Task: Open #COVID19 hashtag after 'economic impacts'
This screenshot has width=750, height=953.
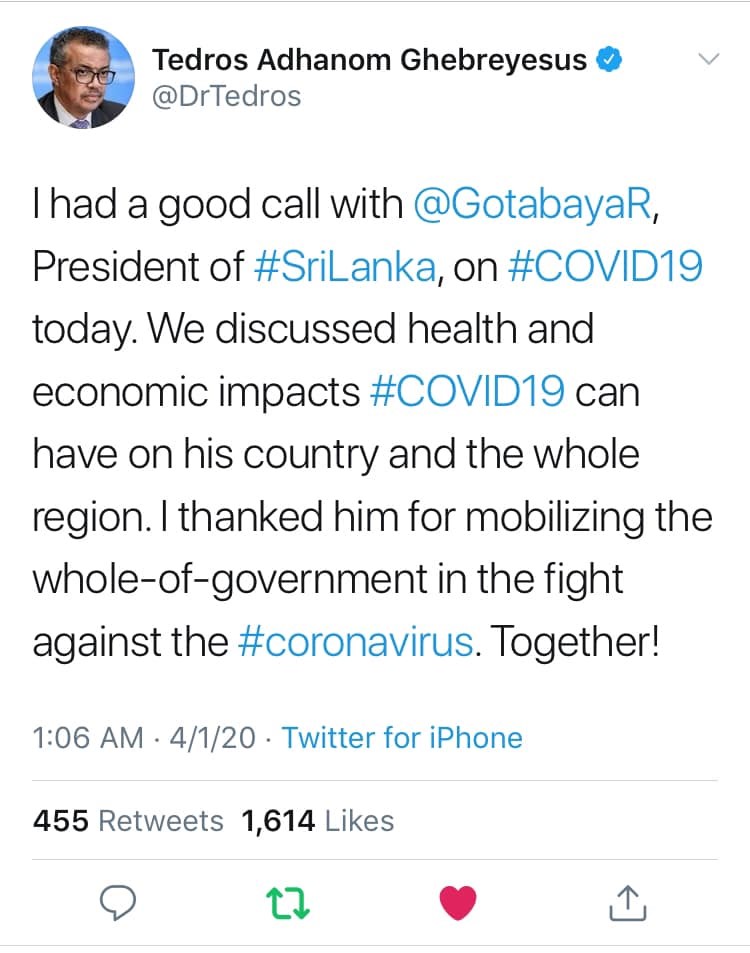Action: (x=466, y=392)
